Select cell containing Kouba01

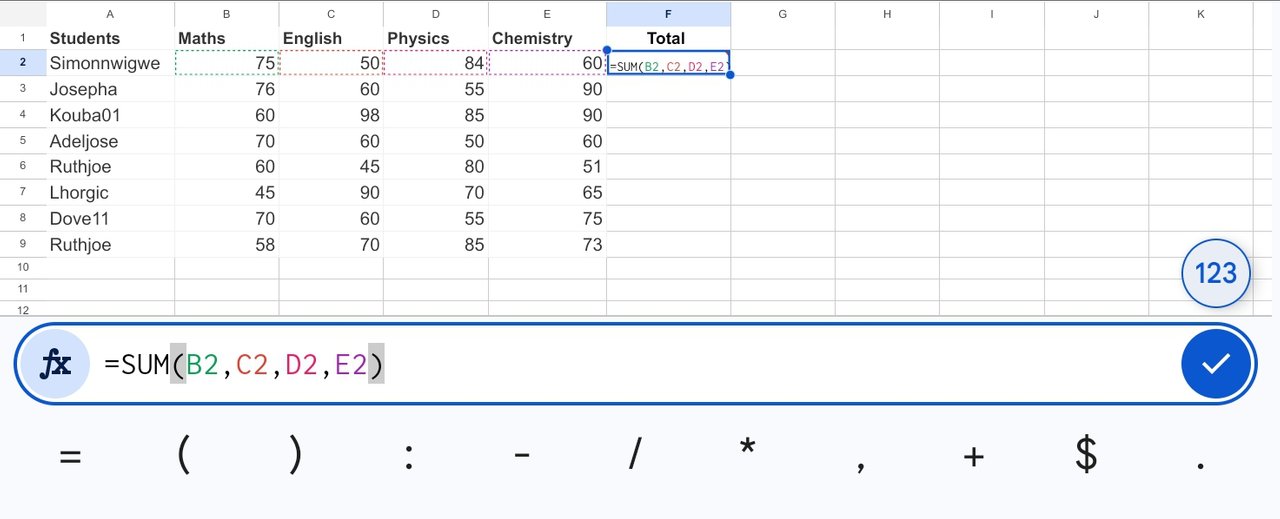click(x=110, y=115)
